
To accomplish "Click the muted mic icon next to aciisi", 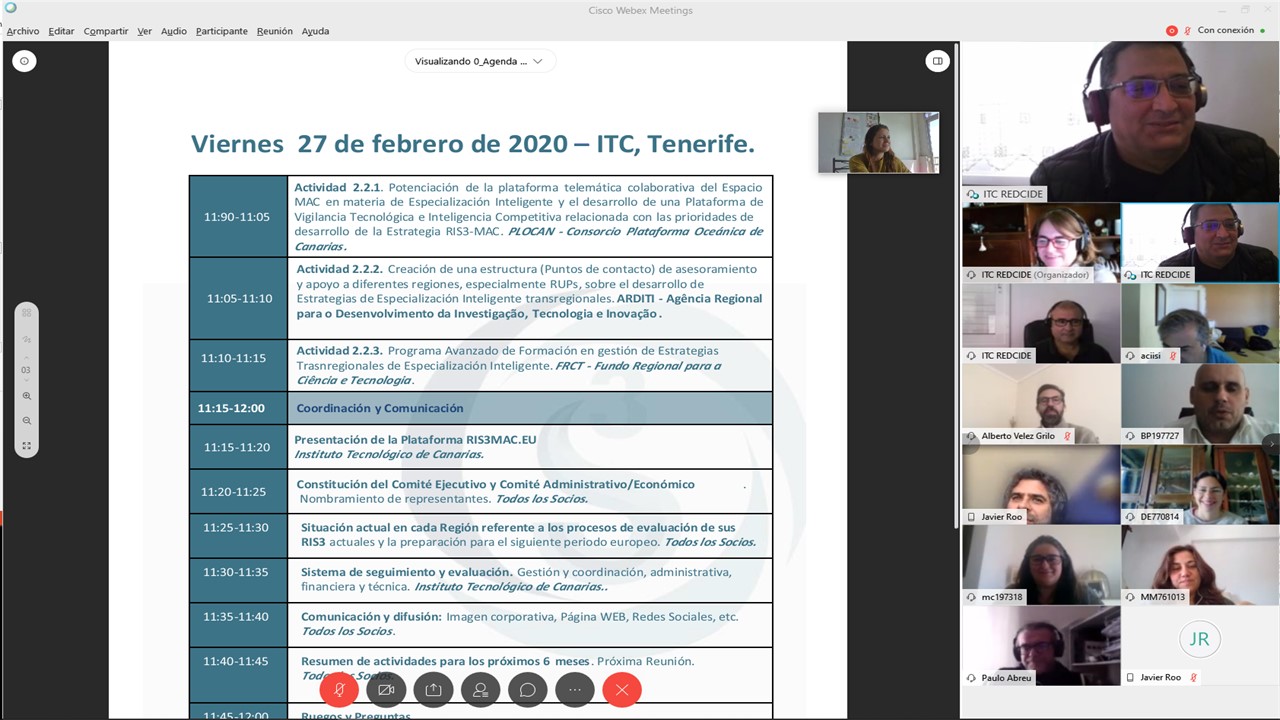I will point(1173,356).
